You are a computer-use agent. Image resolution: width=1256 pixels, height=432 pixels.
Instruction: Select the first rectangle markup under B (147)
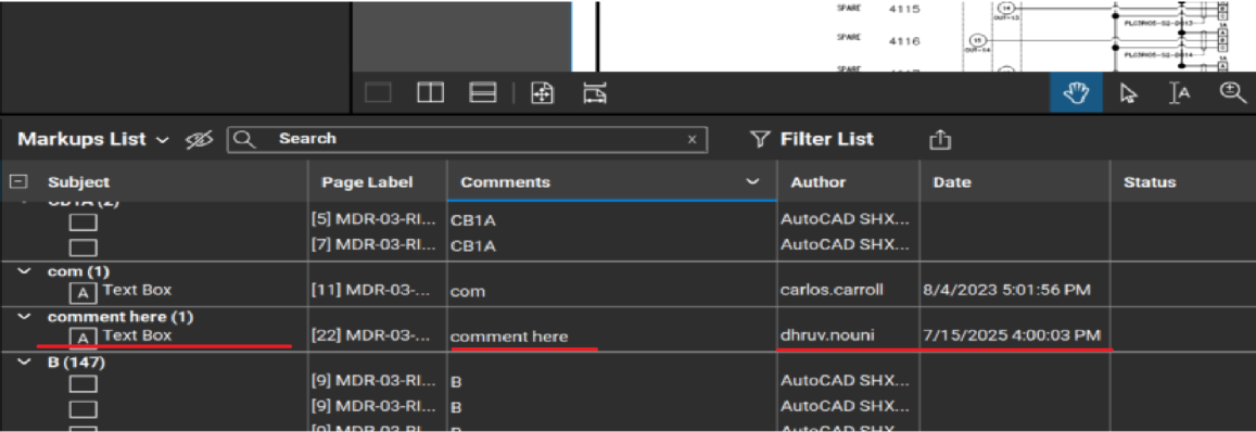tap(83, 383)
